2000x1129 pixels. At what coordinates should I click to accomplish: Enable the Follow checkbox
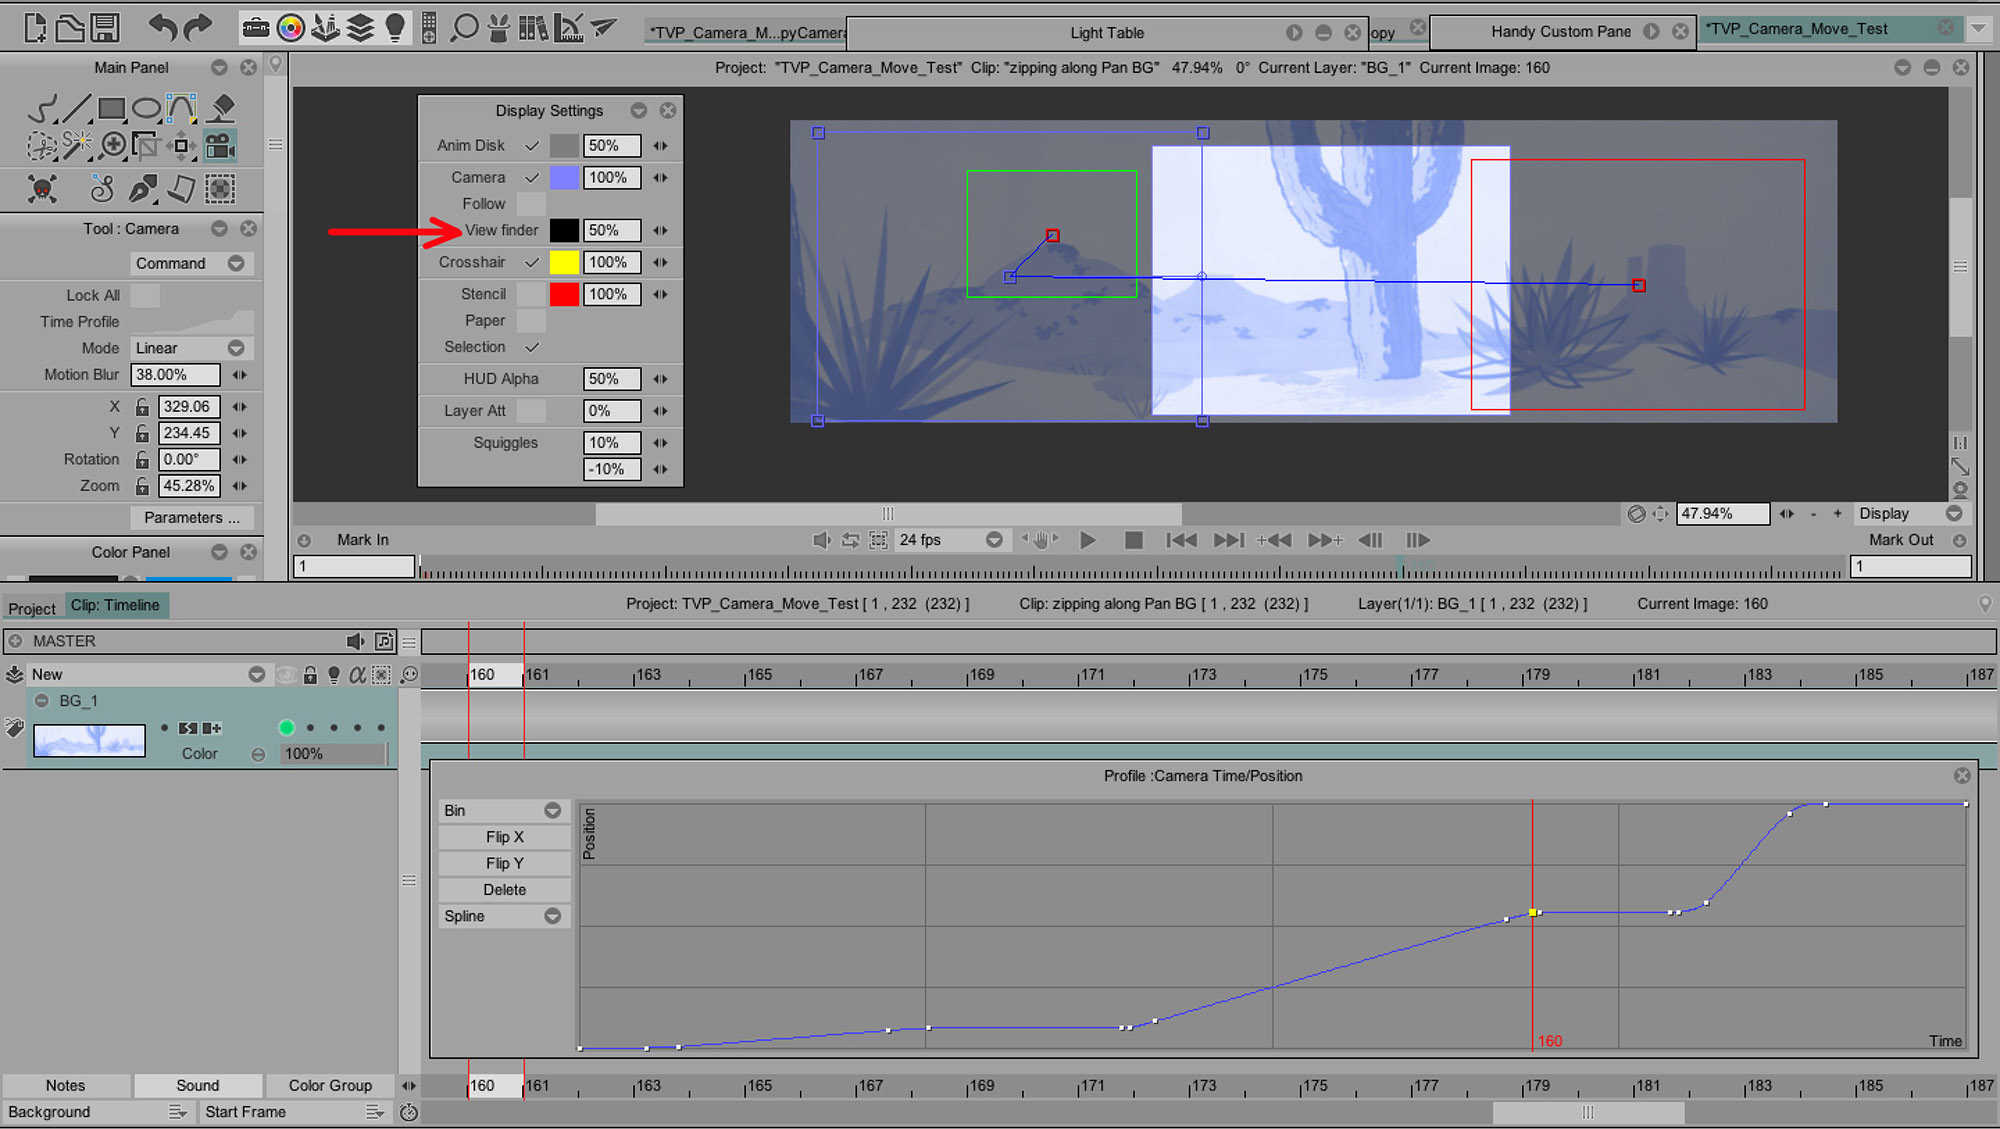pos(531,204)
